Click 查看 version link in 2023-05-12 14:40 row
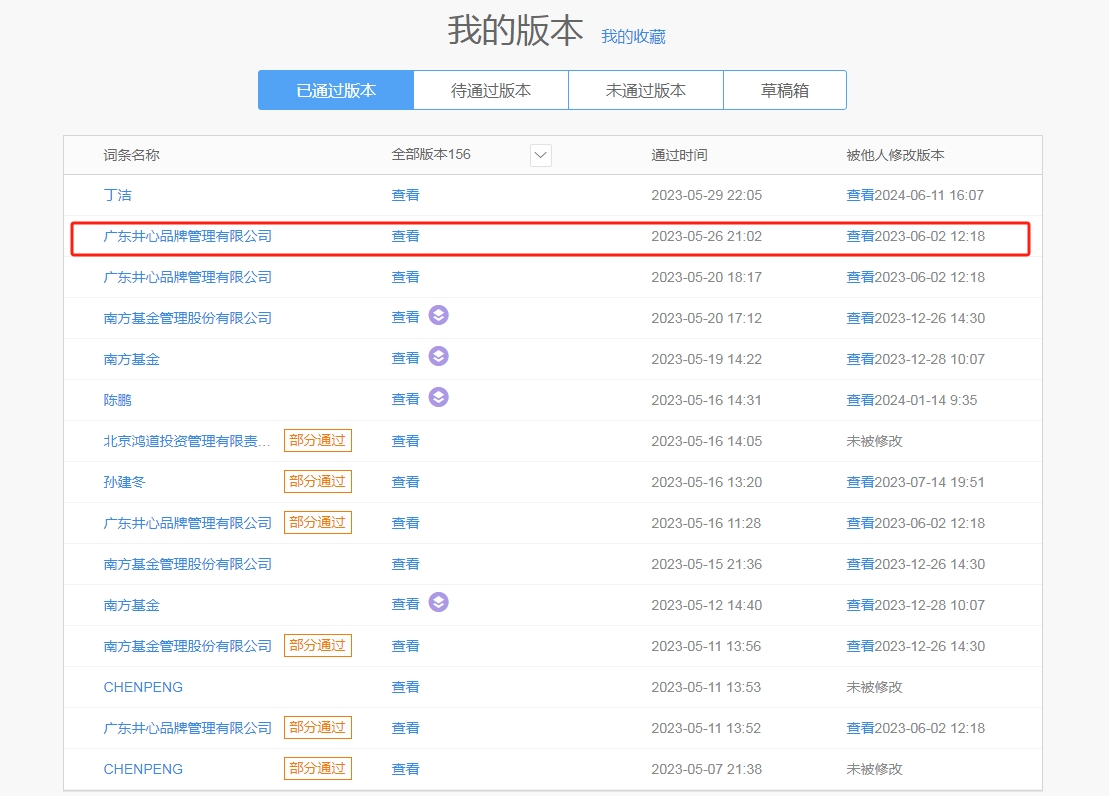Image resolution: width=1109 pixels, height=796 pixels. point(405,605)
